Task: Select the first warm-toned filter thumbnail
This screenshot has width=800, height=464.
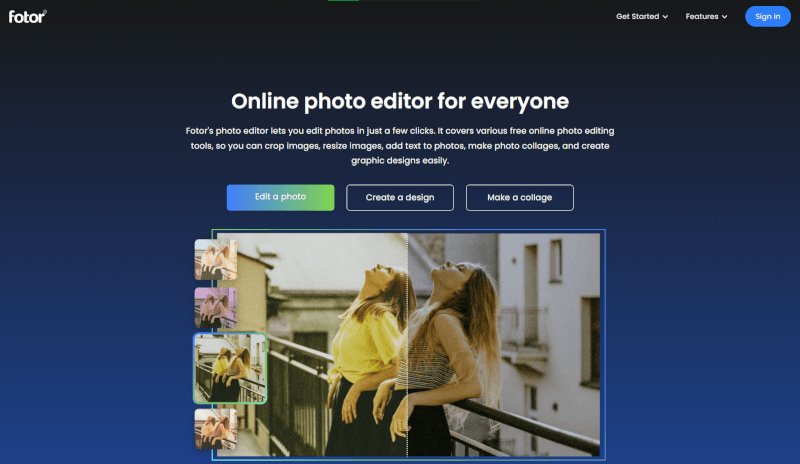Action: coord(215,259)
